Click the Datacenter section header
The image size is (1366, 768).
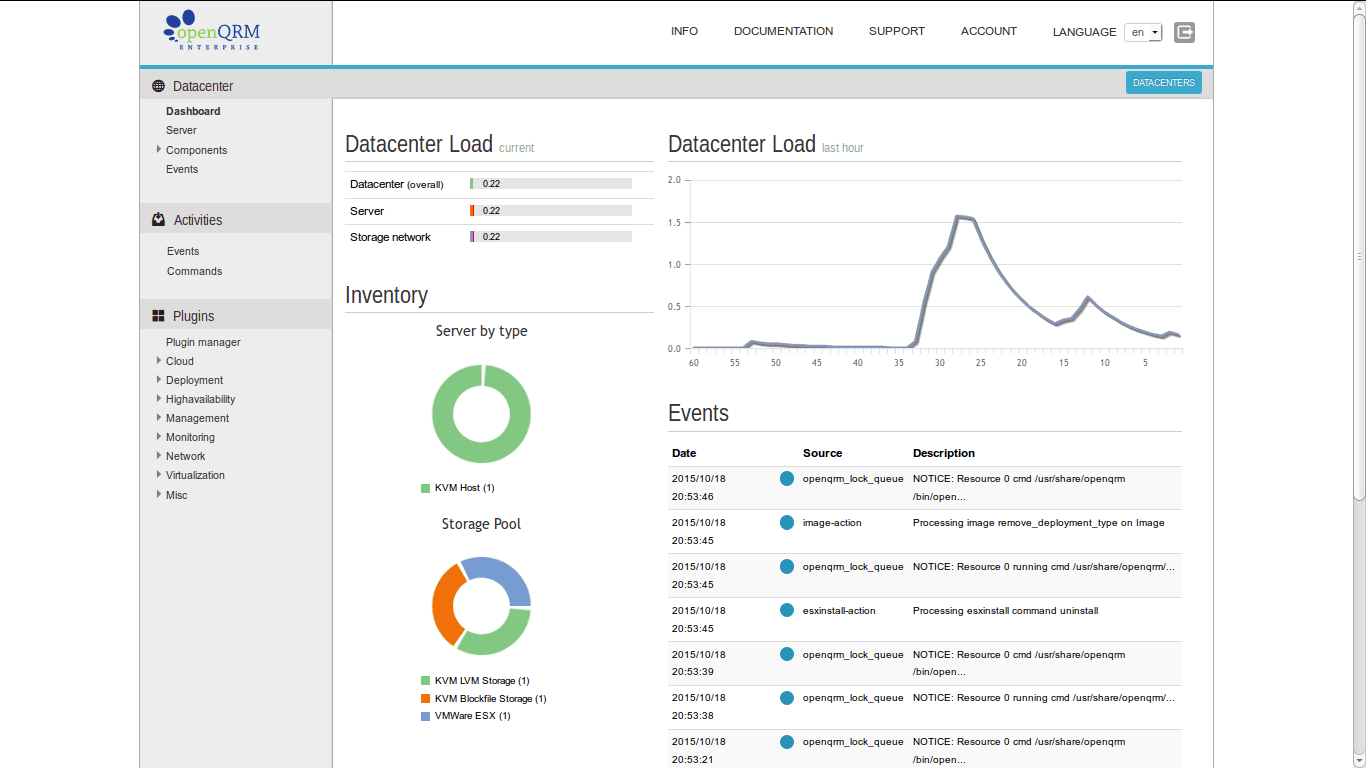pos(236,86)
